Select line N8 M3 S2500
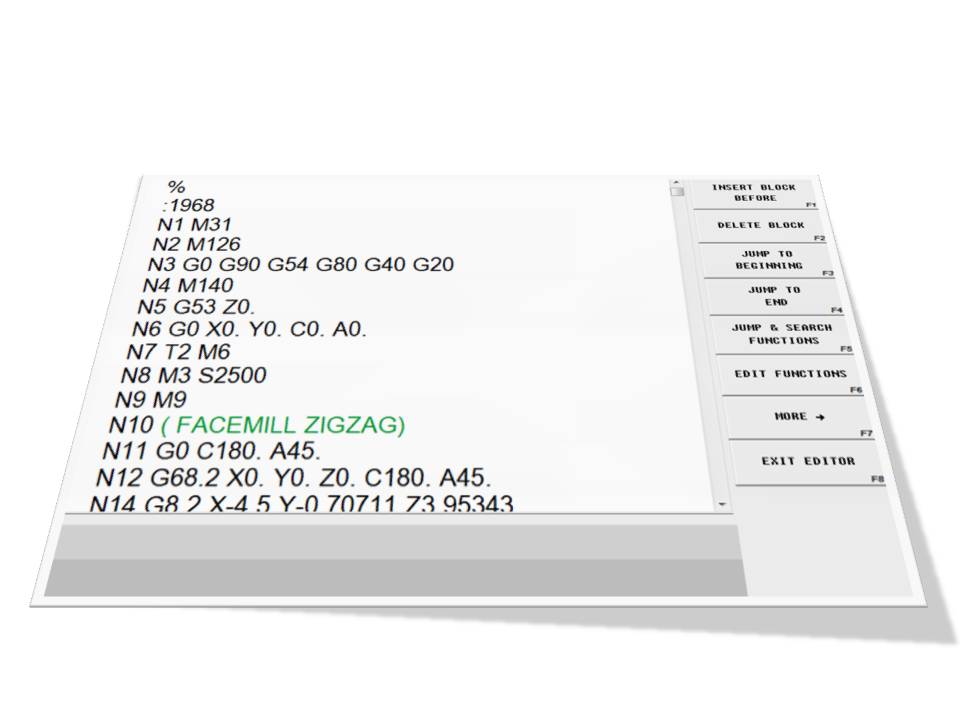The image size is (960, 720). tap(193, 375)
